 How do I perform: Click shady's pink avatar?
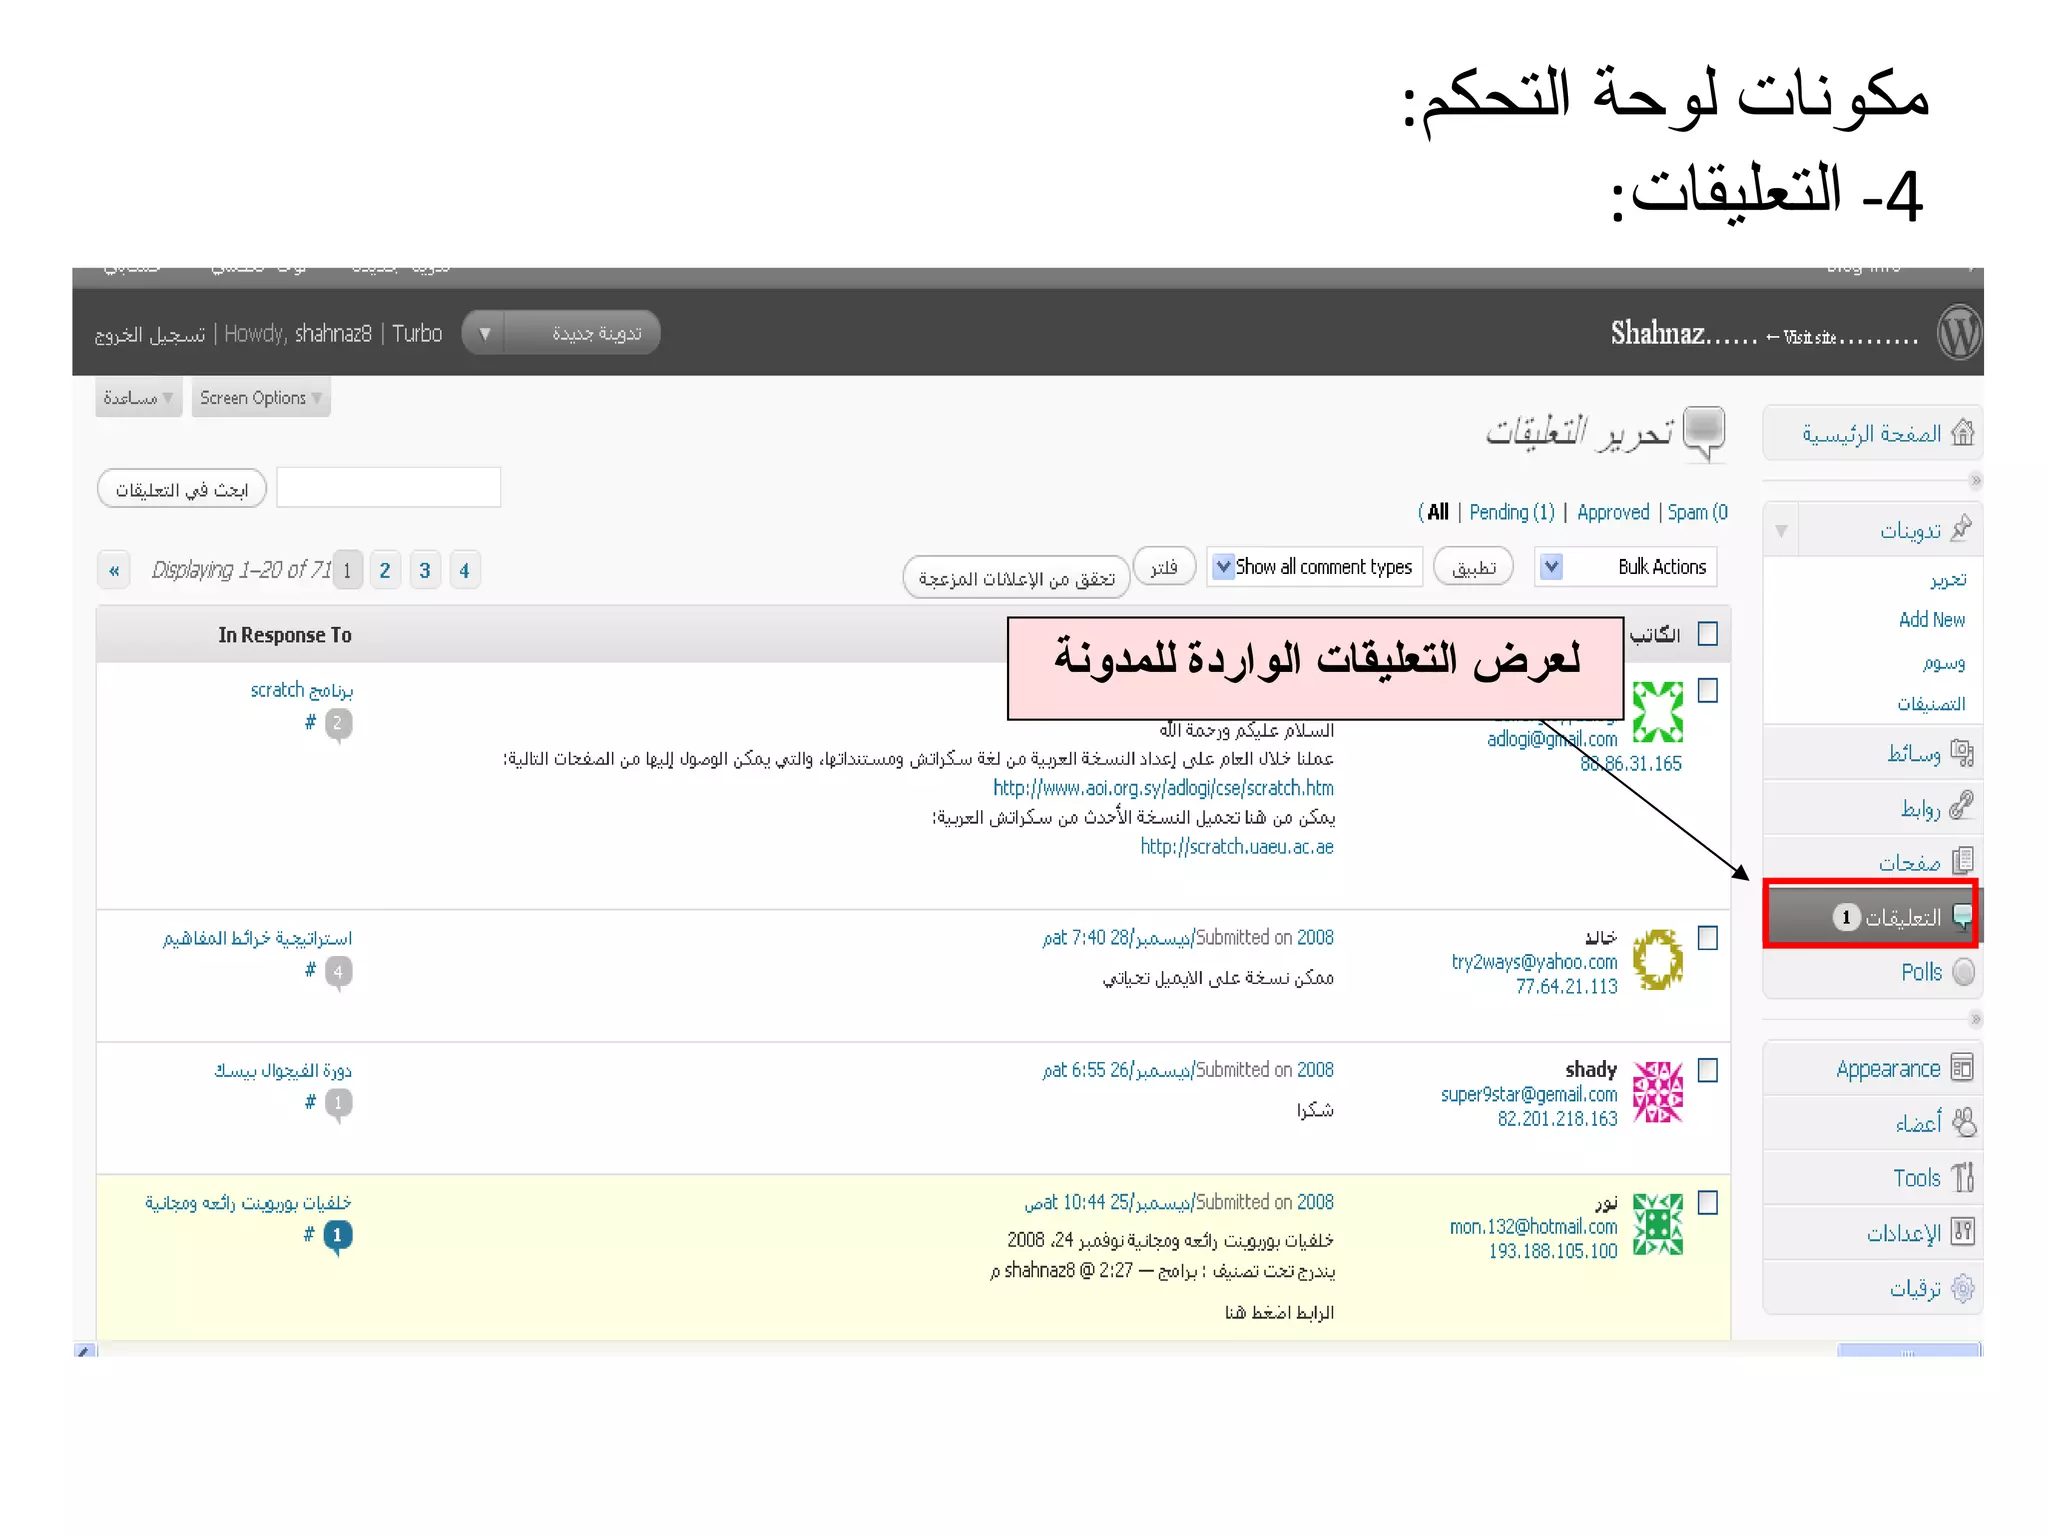[x=1657, y=1092]
